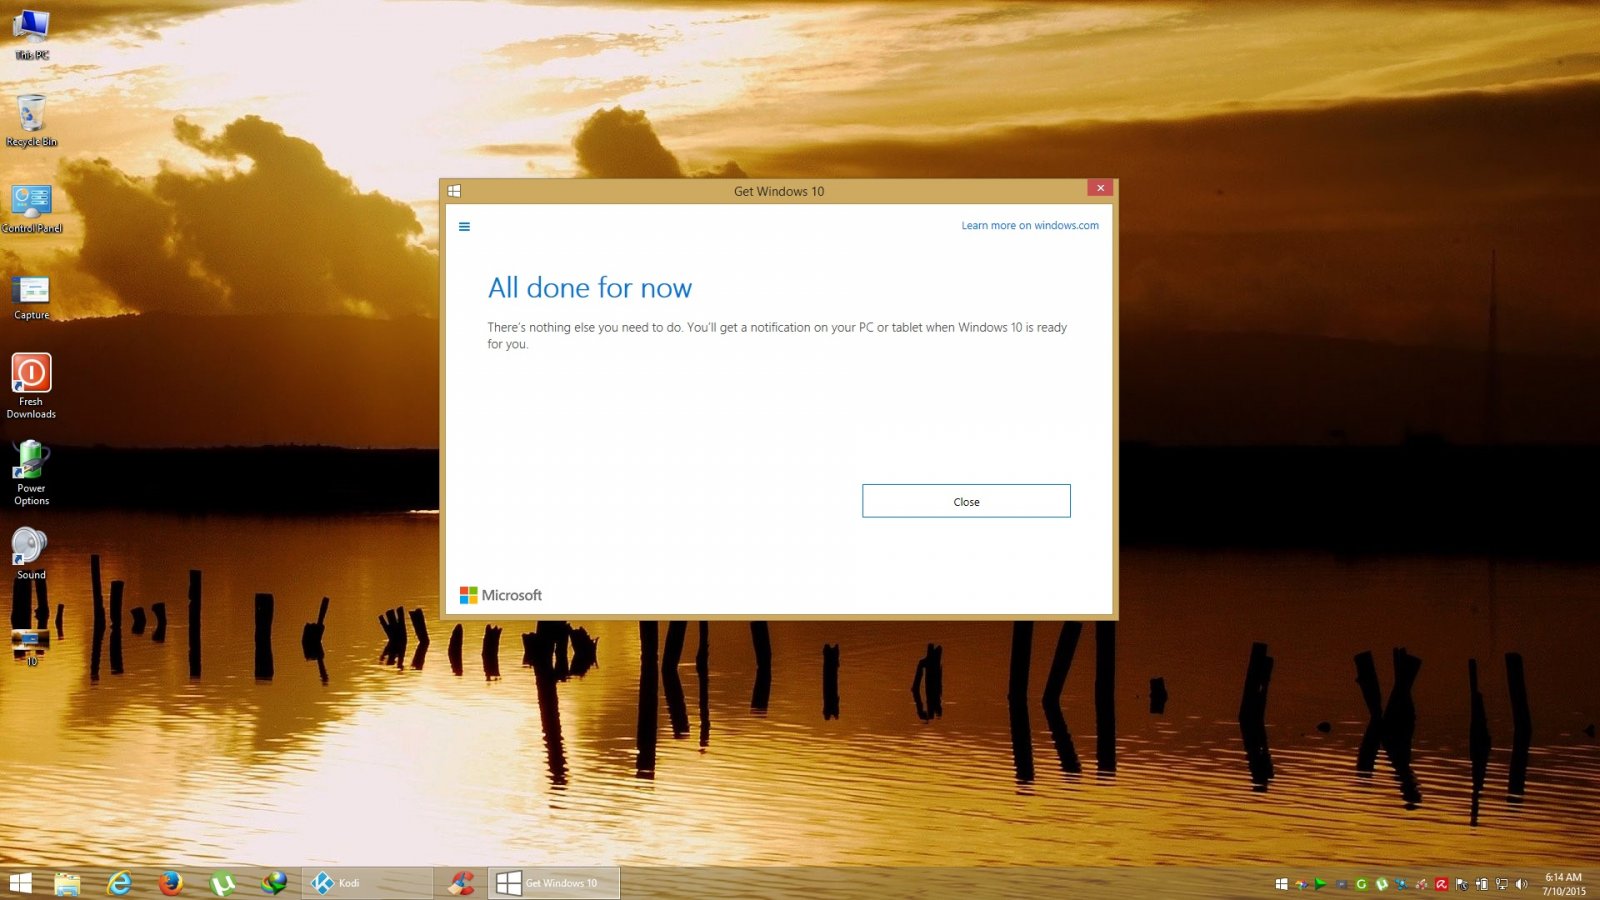The width and height of the screenshot is (1600, 900).
Task: Open CCleaner from the taskbar
Action: pos(461,883)
